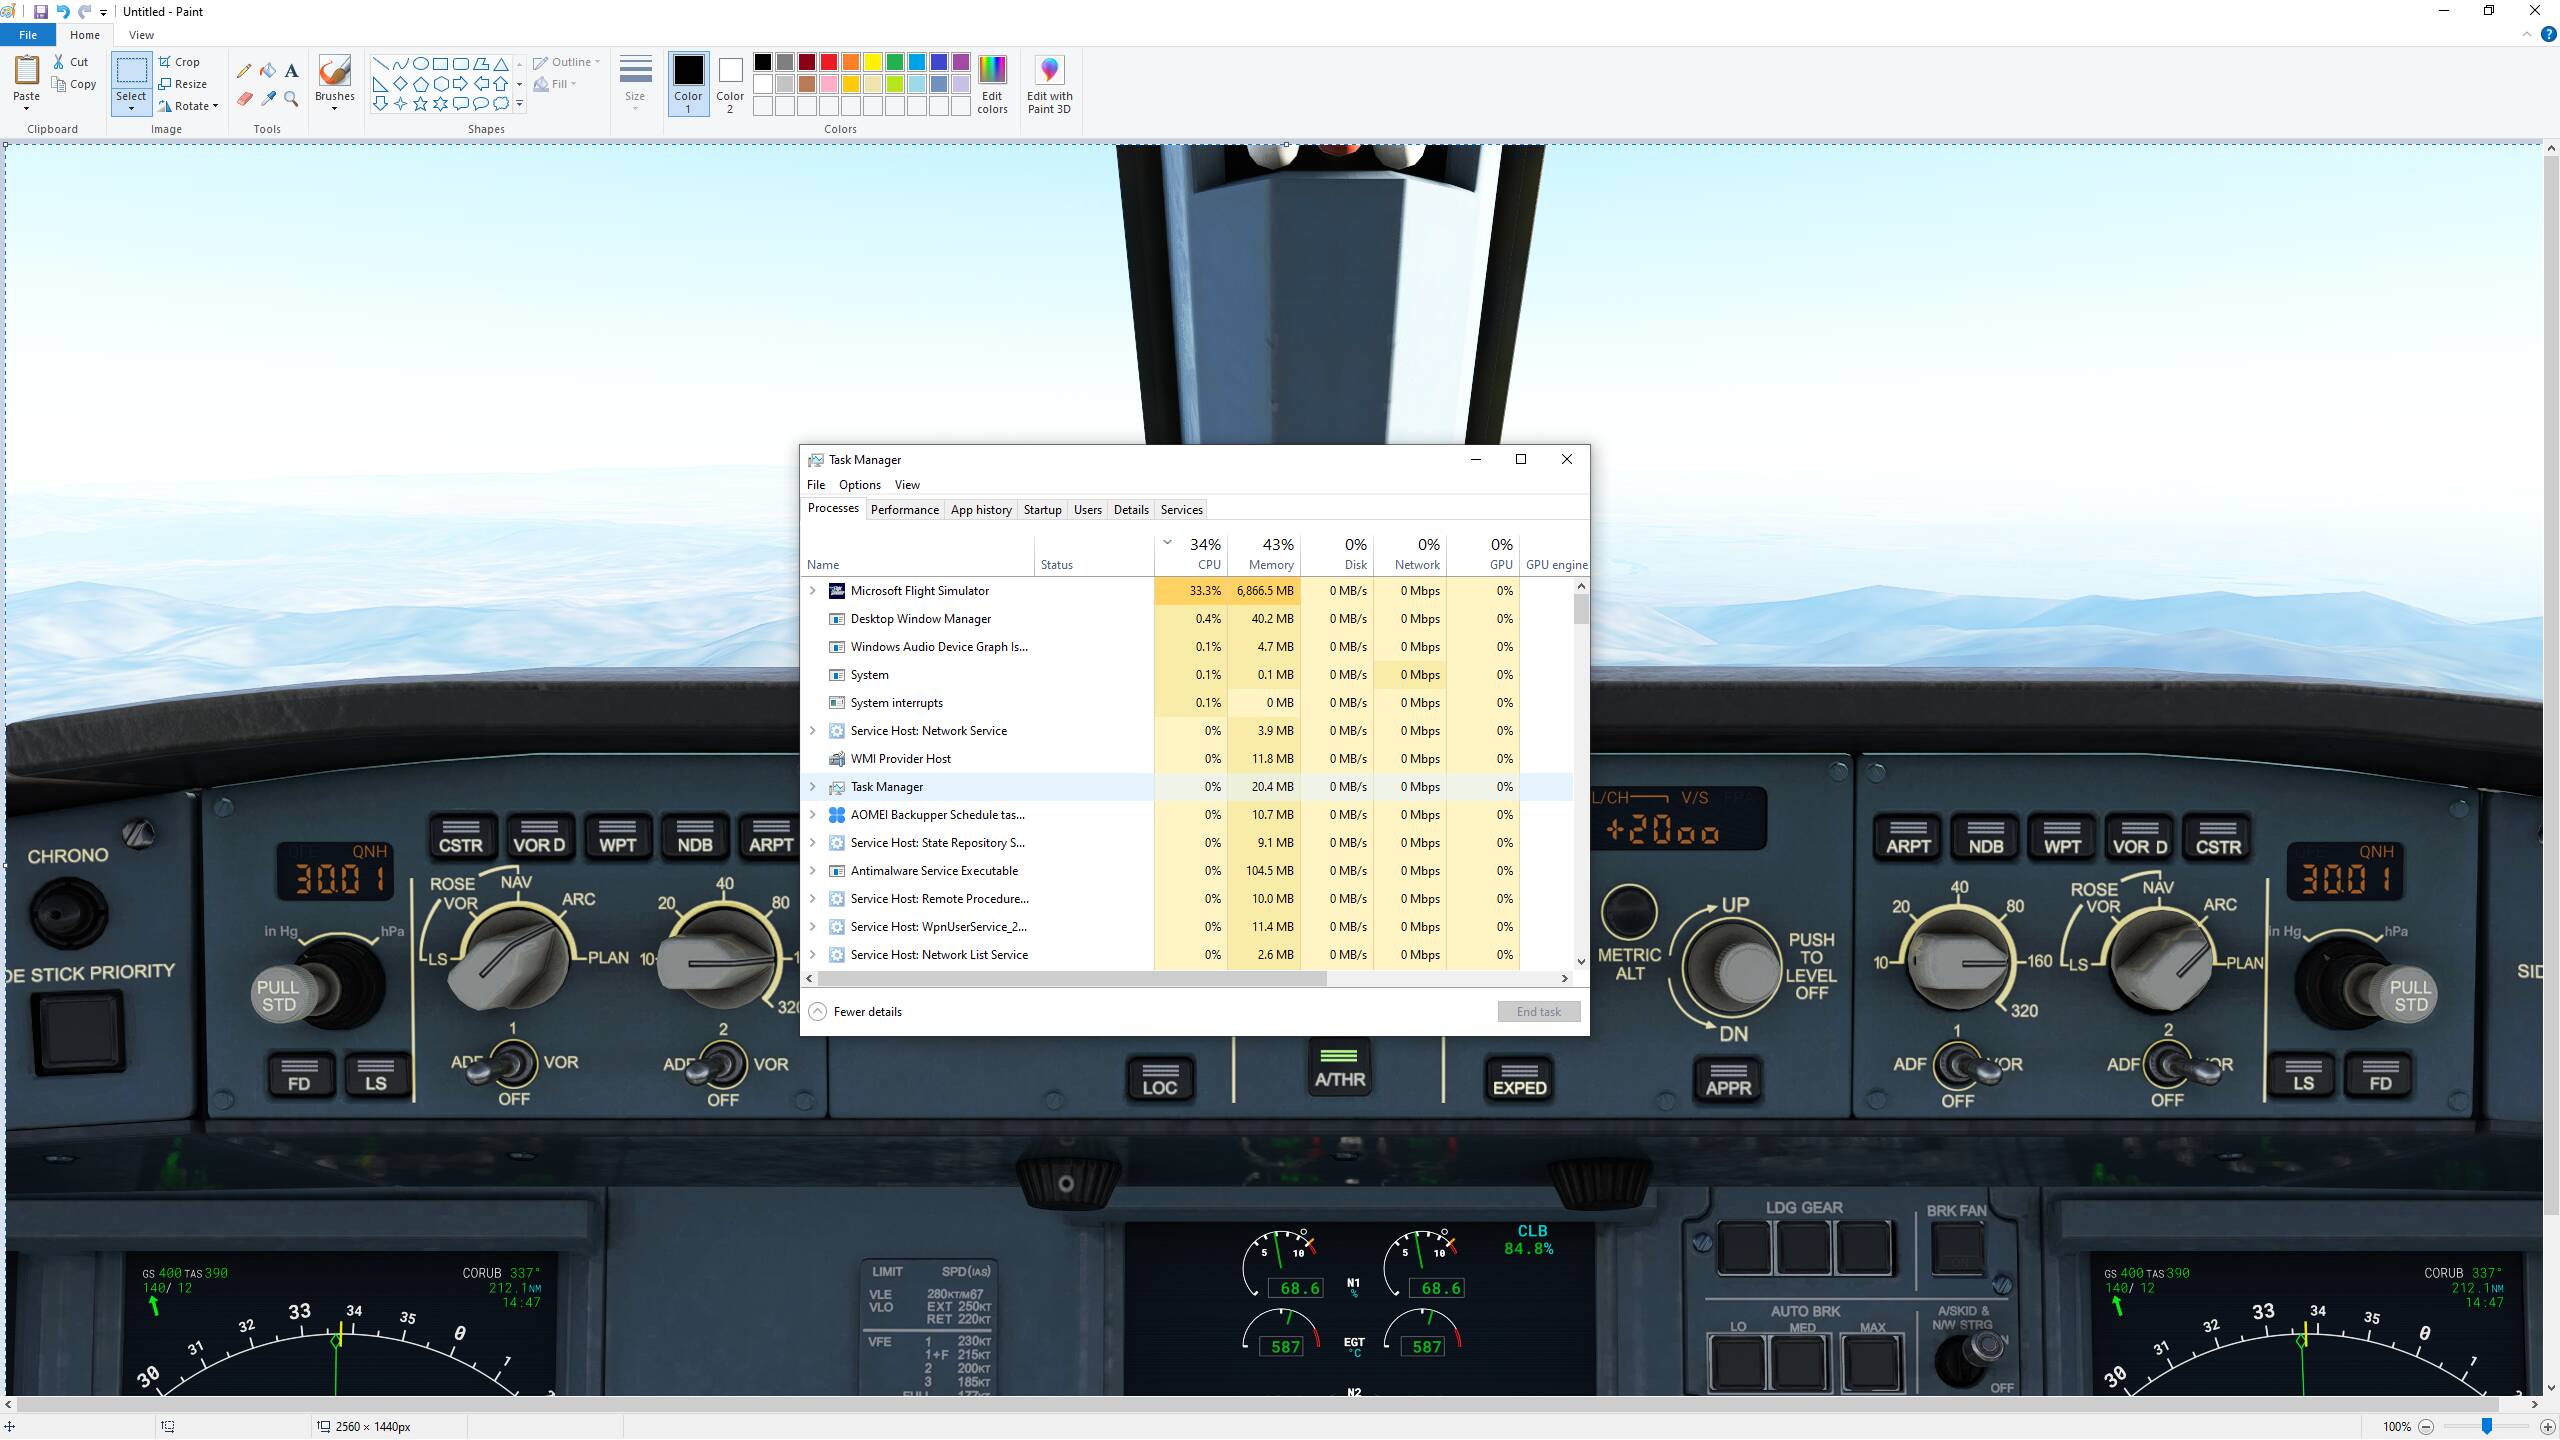This screenshot has width=2560, height=1440.
Task: Click the zoom out minus button
Action: click(2425, 1427)
